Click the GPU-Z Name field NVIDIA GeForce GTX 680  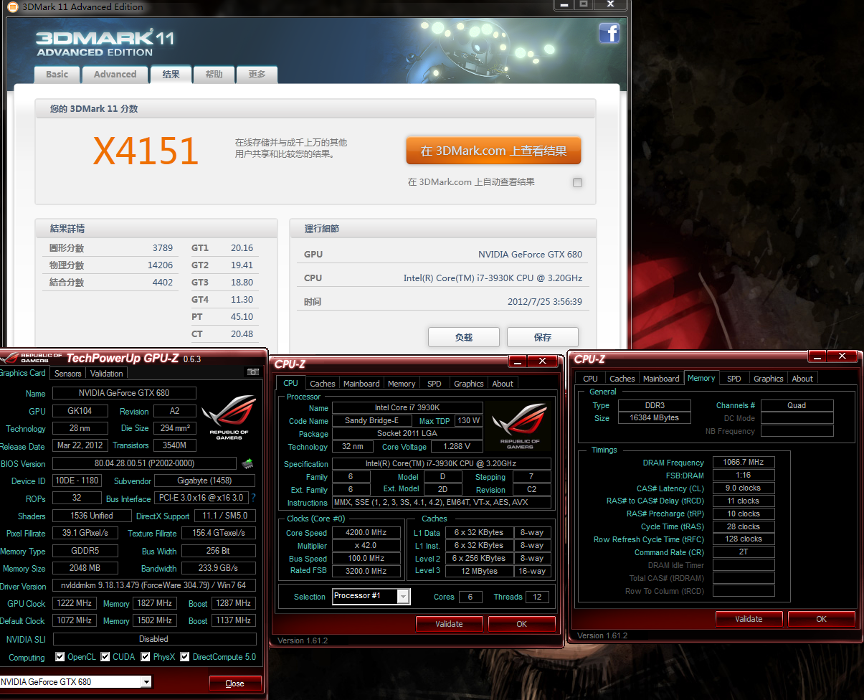click(124, 393)
